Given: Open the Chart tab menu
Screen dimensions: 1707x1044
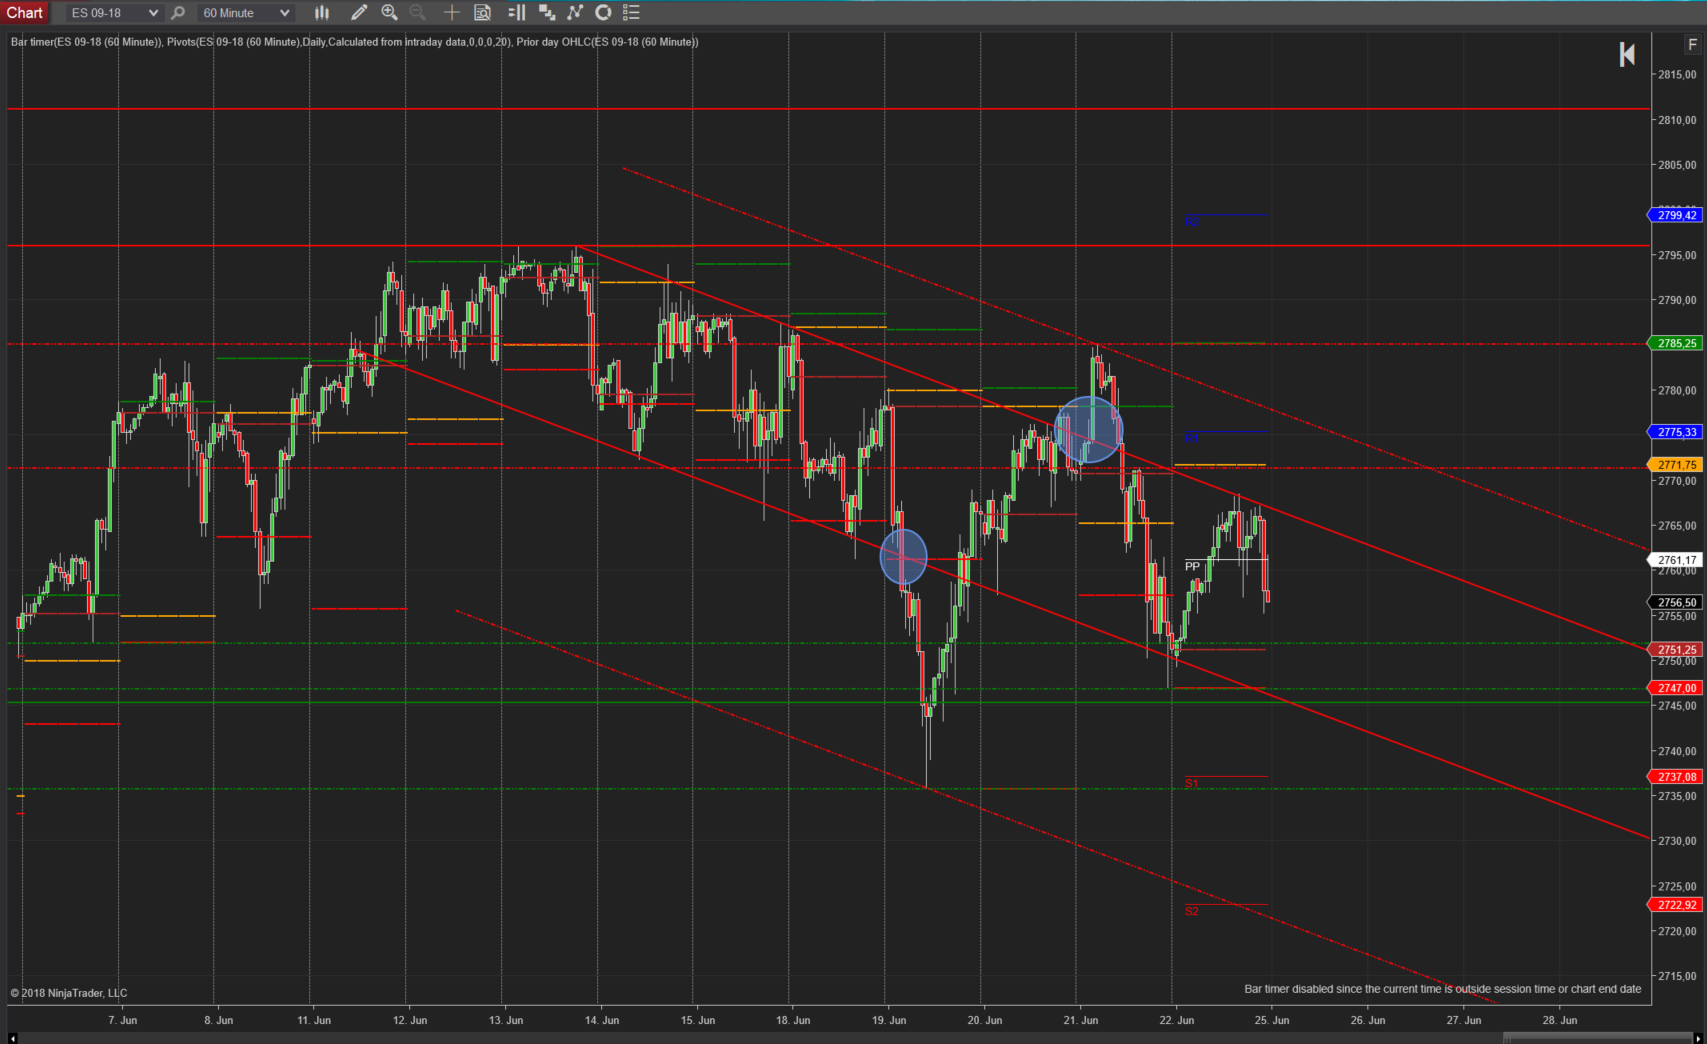Looking at the screenshot, I should coord(25,12).
